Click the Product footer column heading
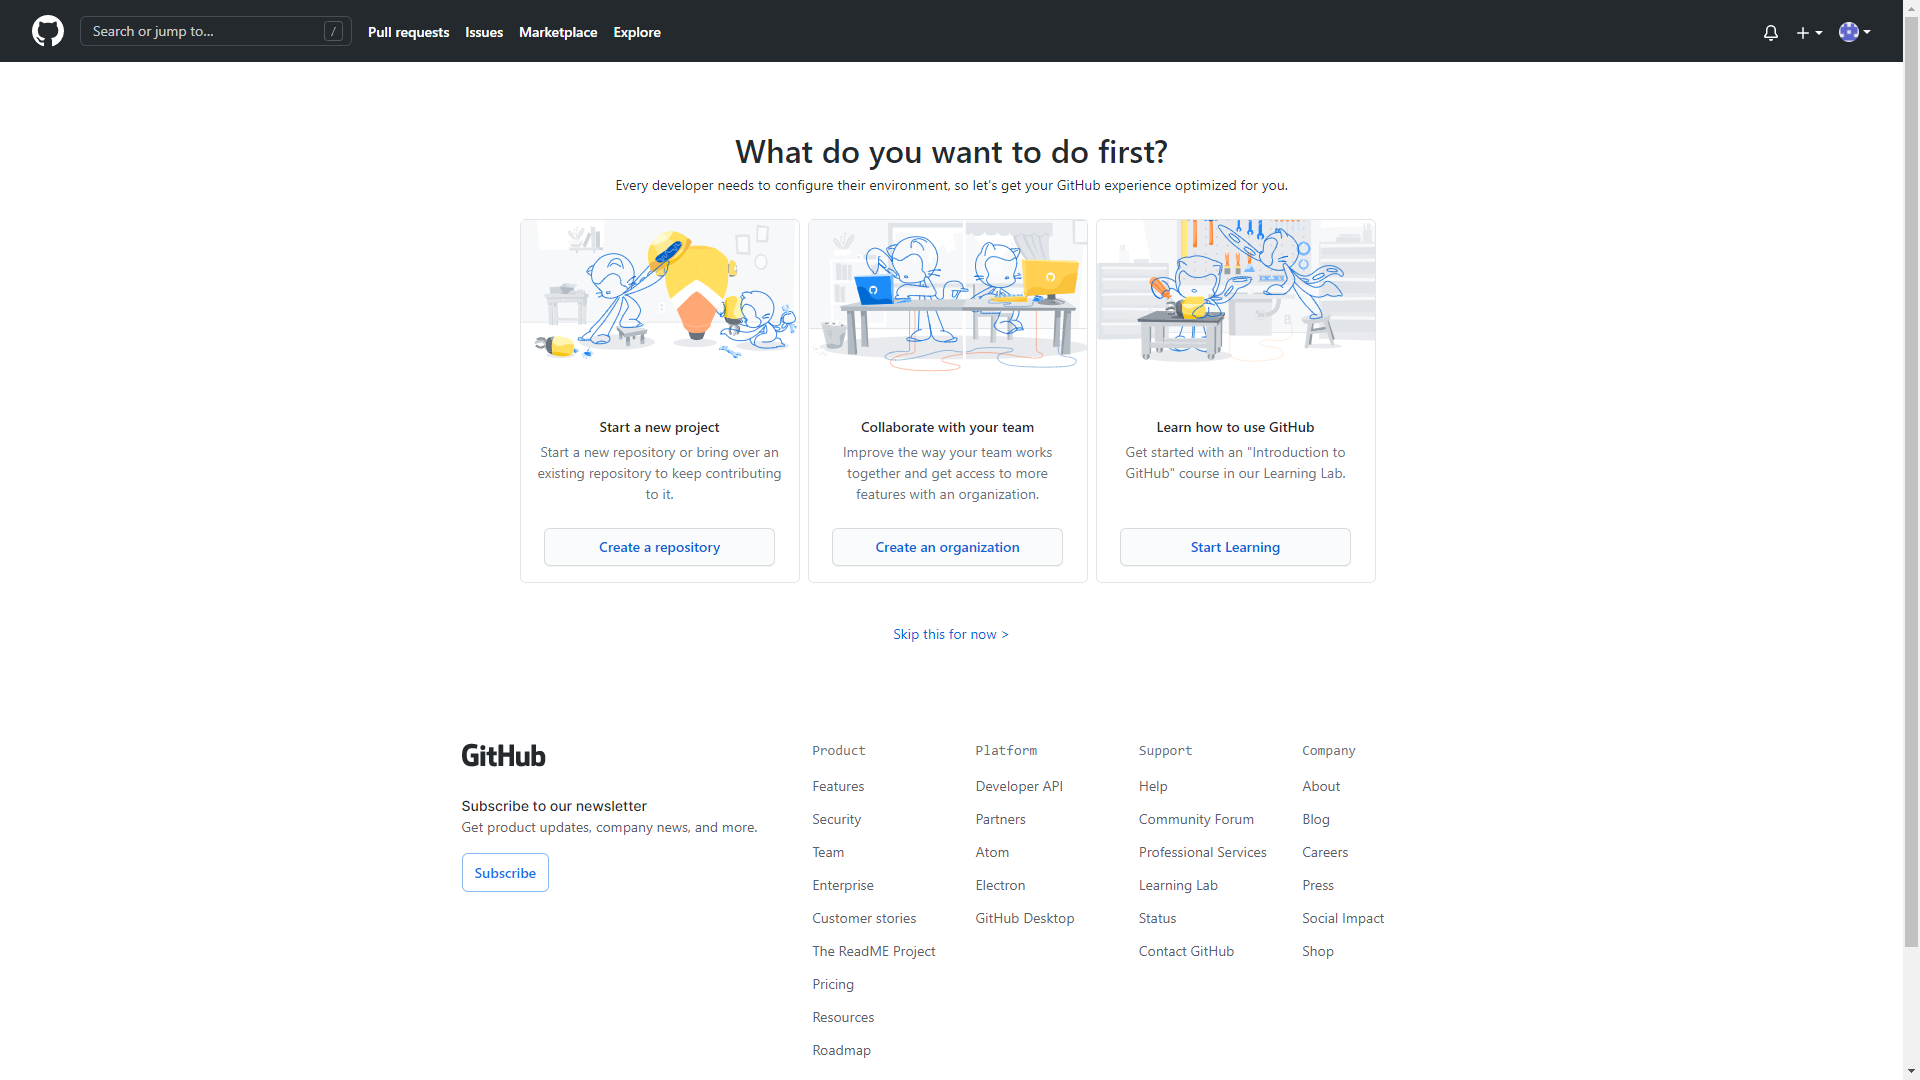Screen dimensions: 1920x1080 point(839,750)
